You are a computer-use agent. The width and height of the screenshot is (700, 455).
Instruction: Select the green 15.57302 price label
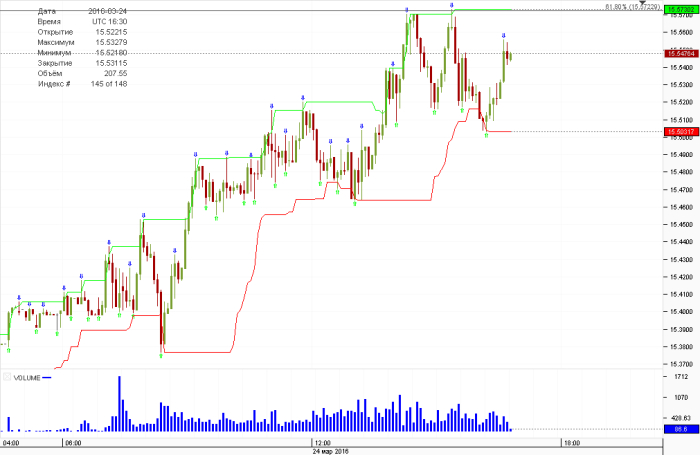point(681,9)
